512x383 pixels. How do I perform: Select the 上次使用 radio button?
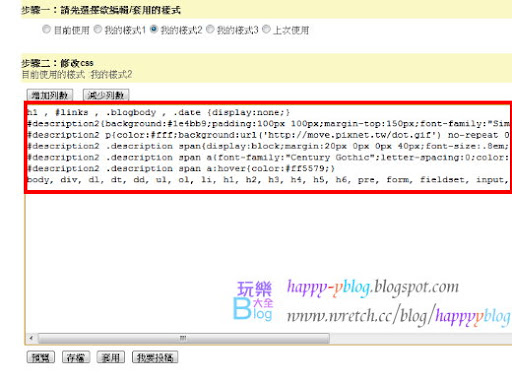[x=266, y=29]
